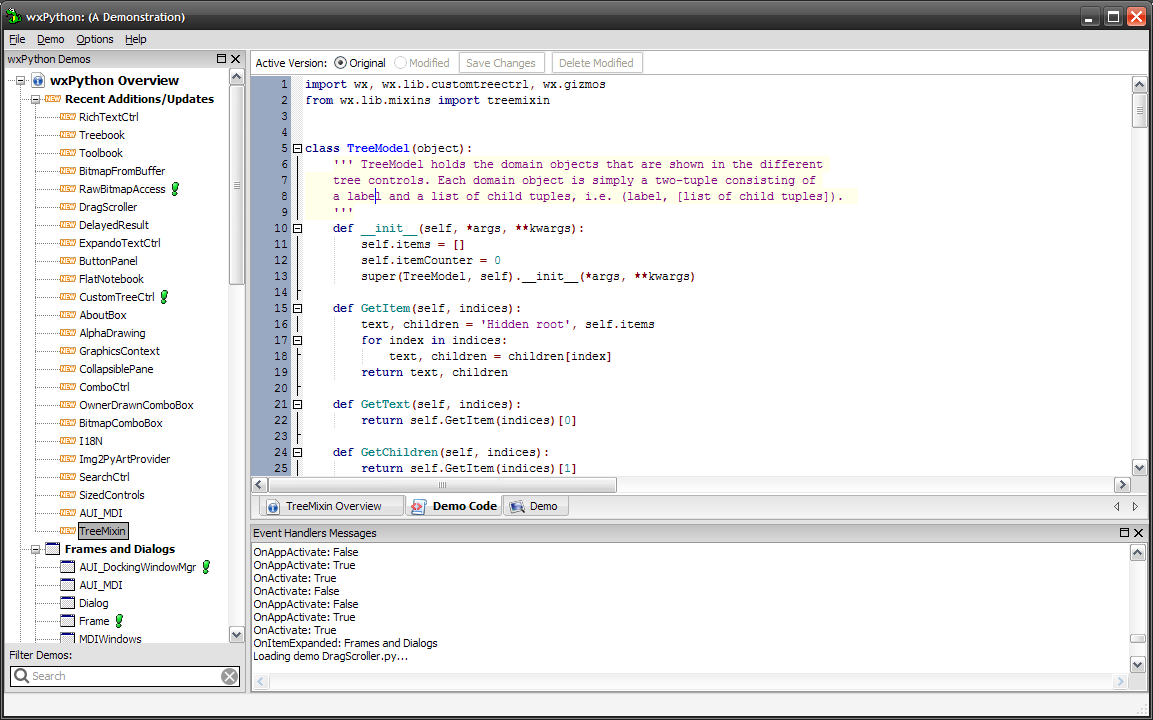Click the NEW icon beside RichTextCtrl

click(x=68, y=117)
